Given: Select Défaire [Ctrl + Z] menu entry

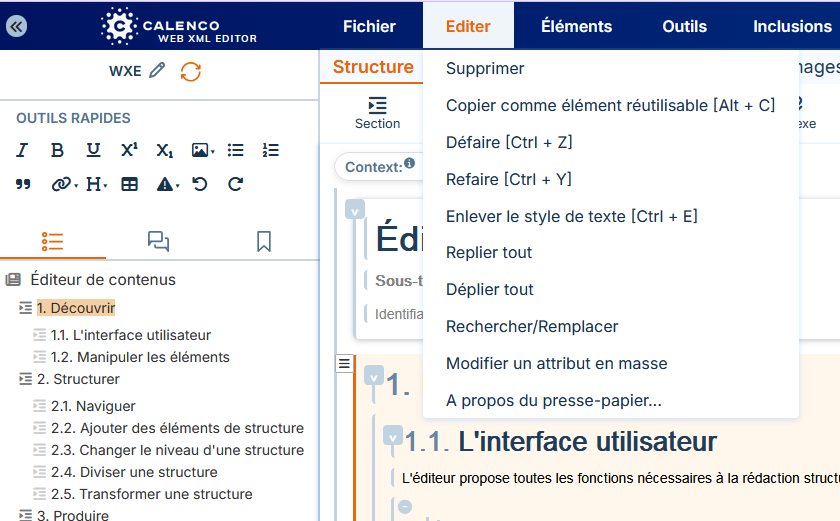Looking at the screenshot, I should click(509, 142).
